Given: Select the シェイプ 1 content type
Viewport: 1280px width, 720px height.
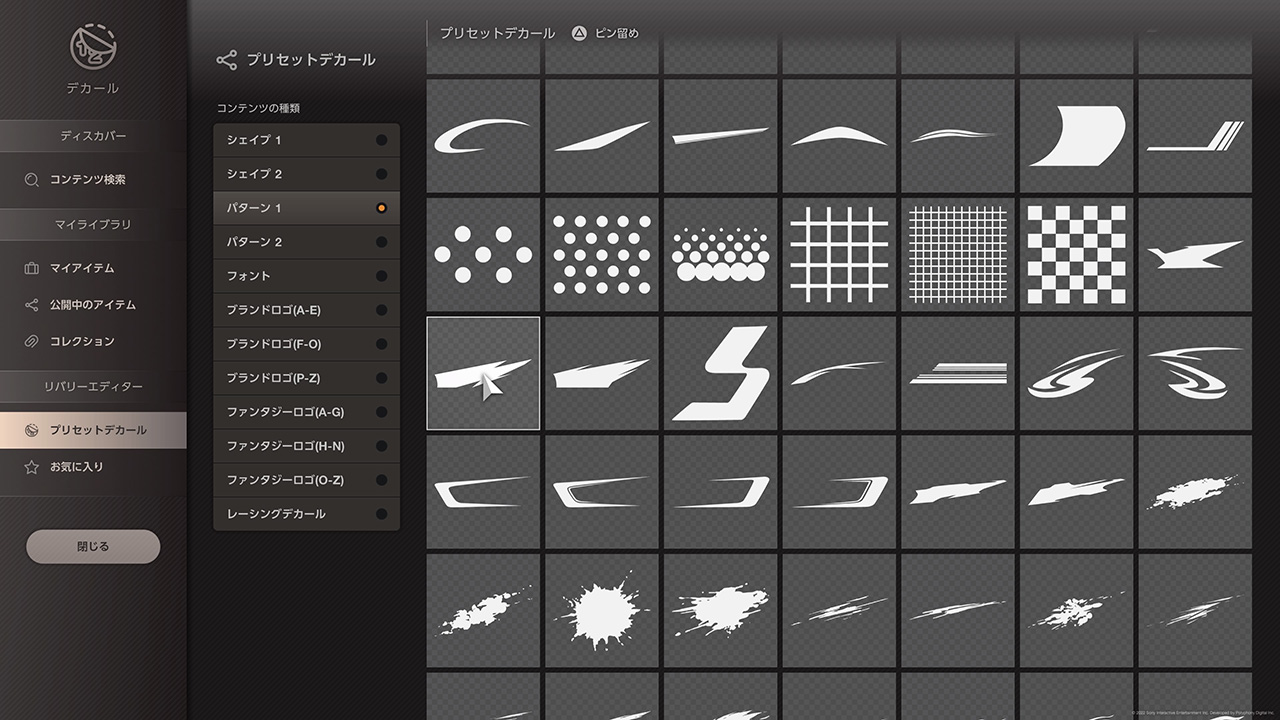Looking at the screenshot, I should tap(306, 140).
